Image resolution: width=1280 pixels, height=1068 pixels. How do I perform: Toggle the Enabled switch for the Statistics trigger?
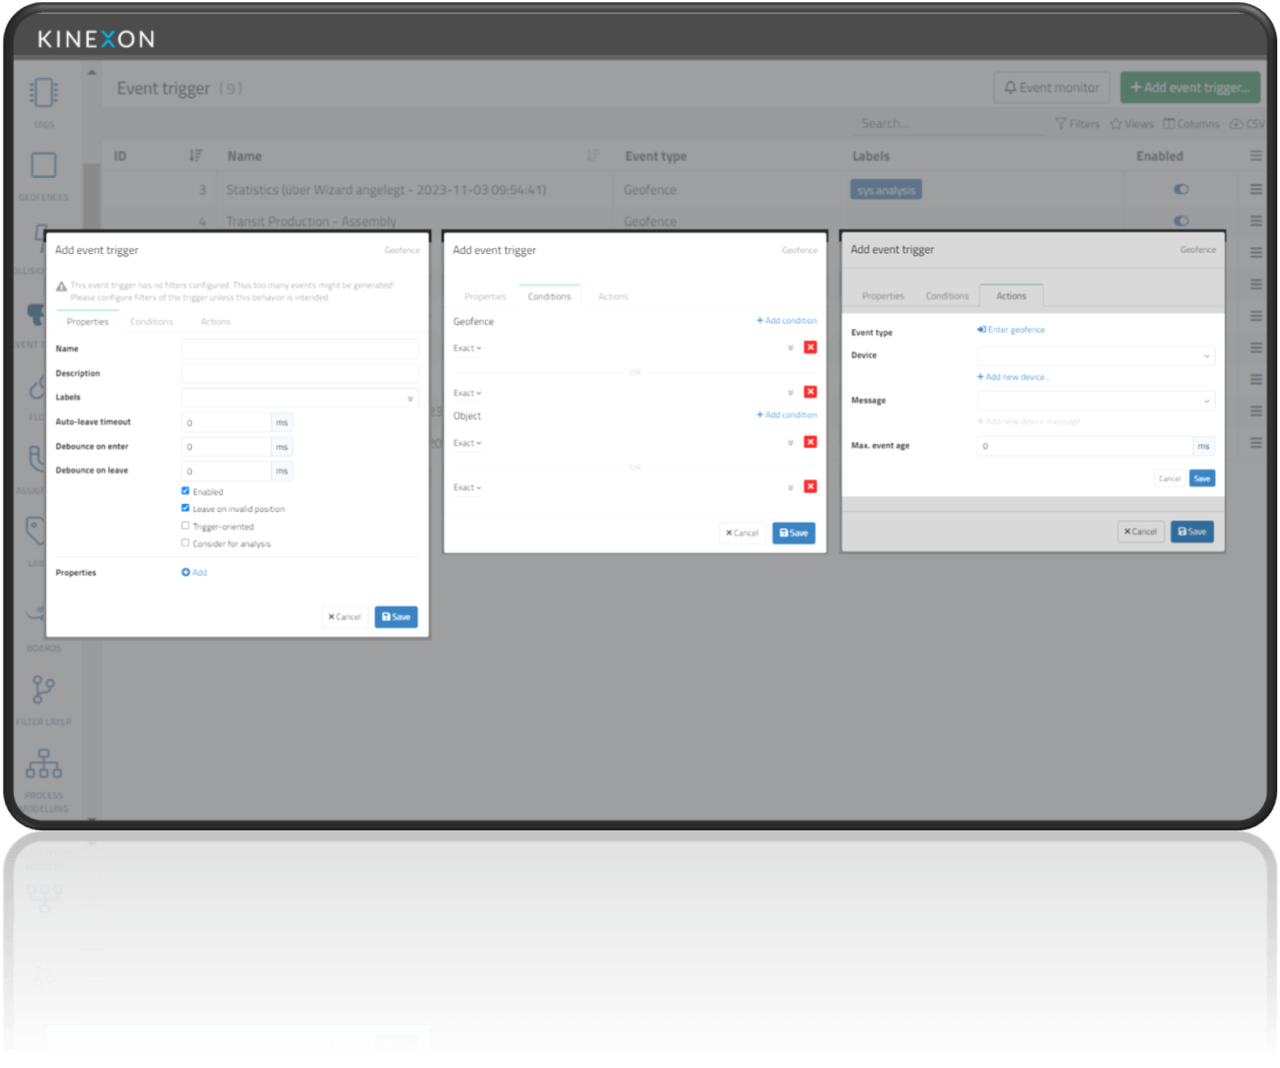click(1181, 189)
